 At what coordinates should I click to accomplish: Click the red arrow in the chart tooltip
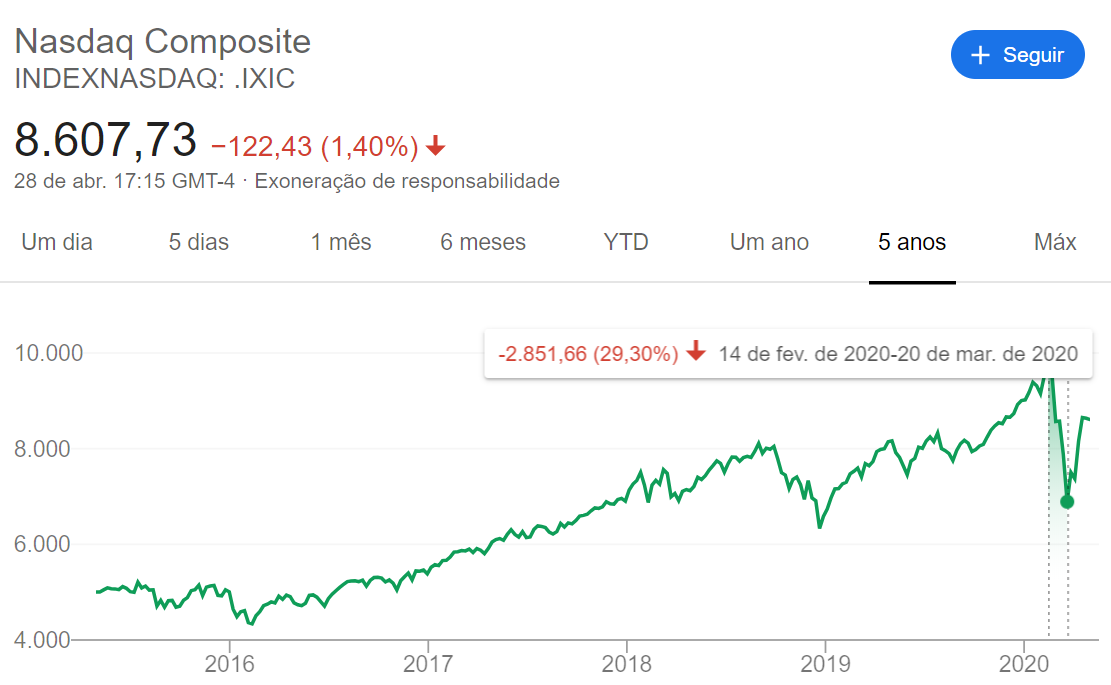[697, 353]
